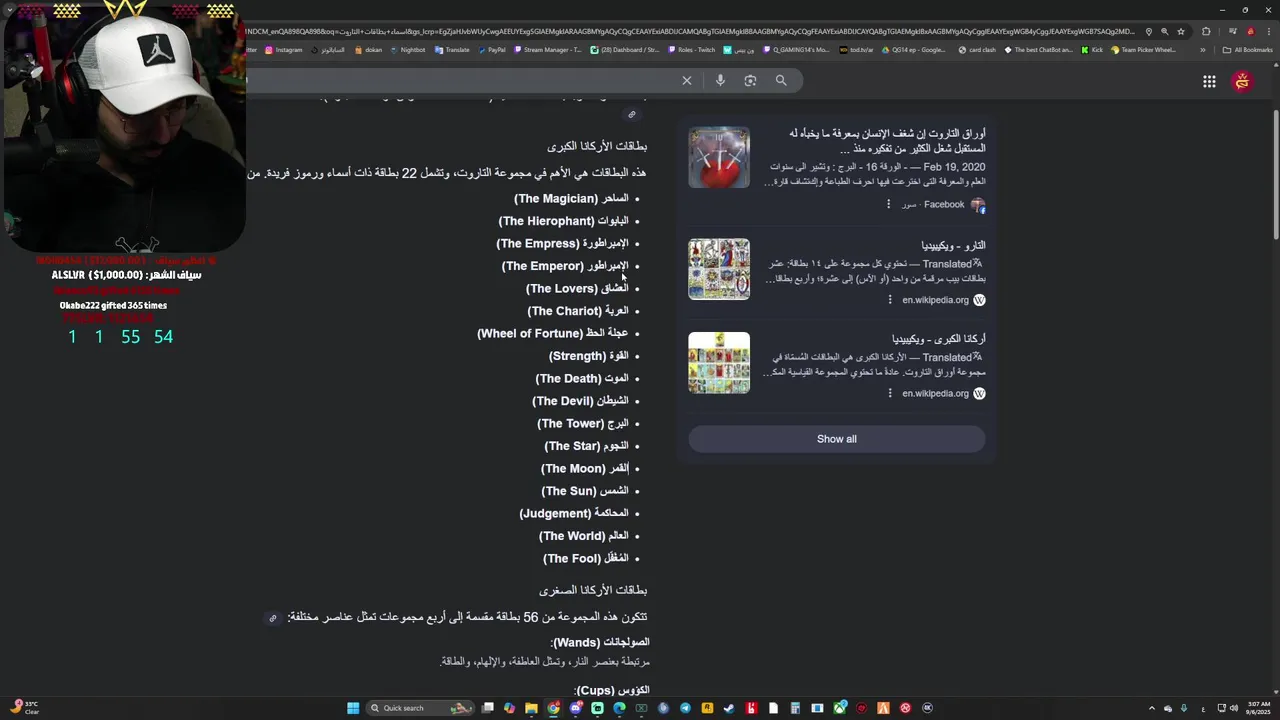Open options menu for the first Wikipedia result

[889, 300]
